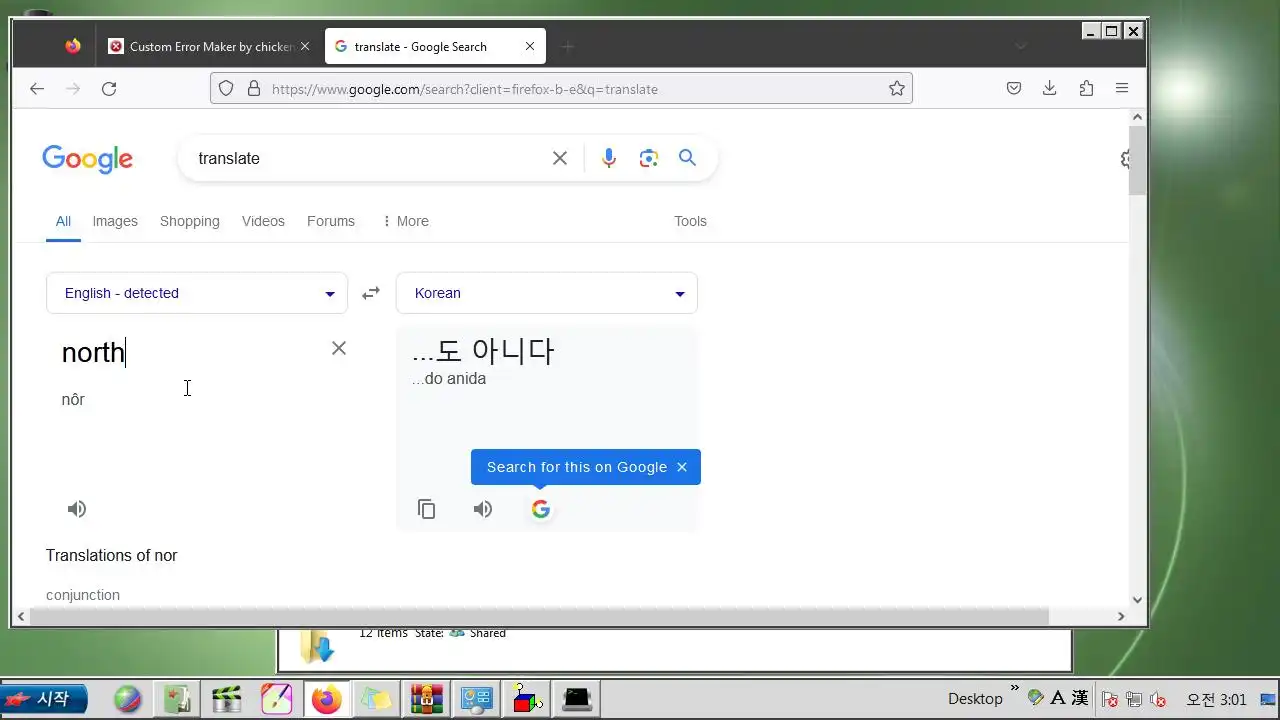Open the film clapper taskbar icon

click(227, 699)
